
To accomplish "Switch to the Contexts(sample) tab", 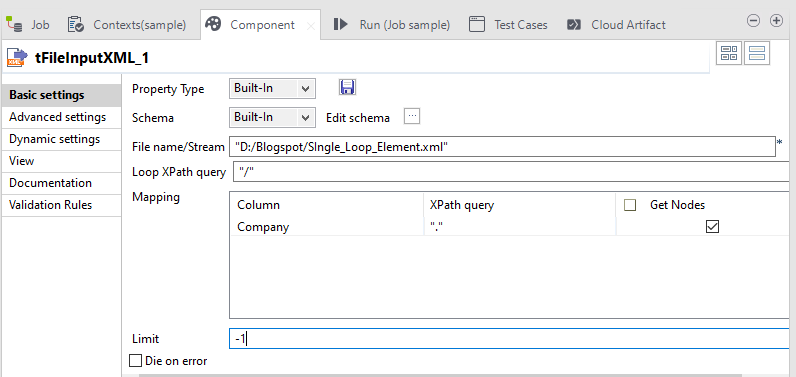I will pyautogui.click(x=127, y=24).
